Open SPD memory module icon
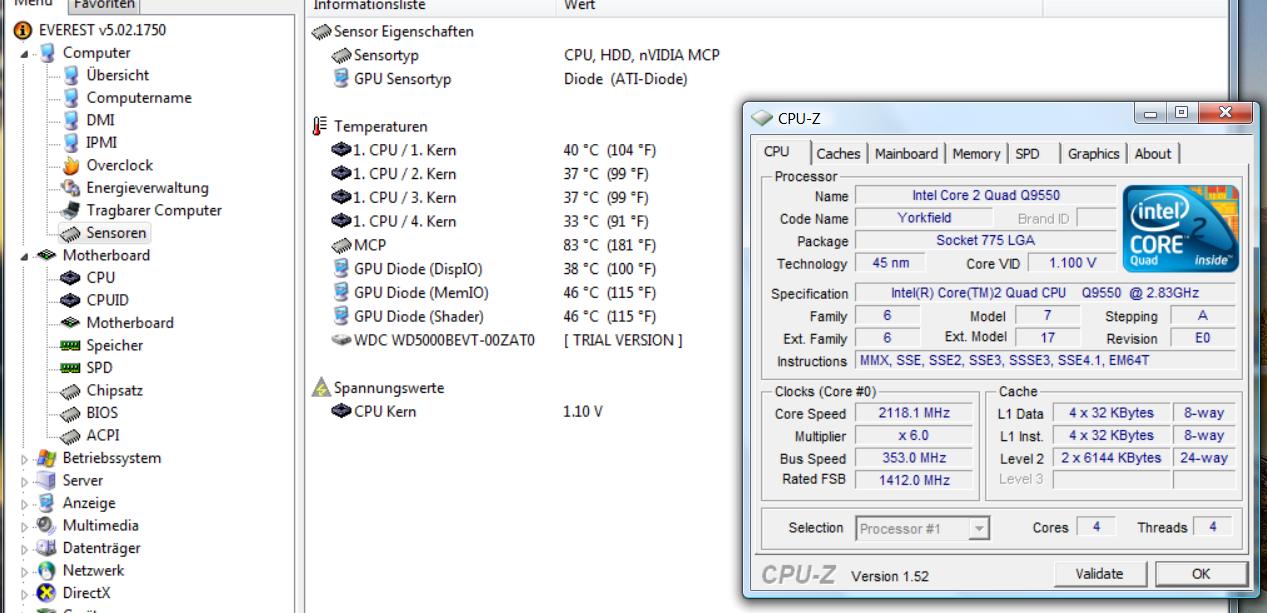The height and width of the screenshot is (613, 1267). coord(71,368)
